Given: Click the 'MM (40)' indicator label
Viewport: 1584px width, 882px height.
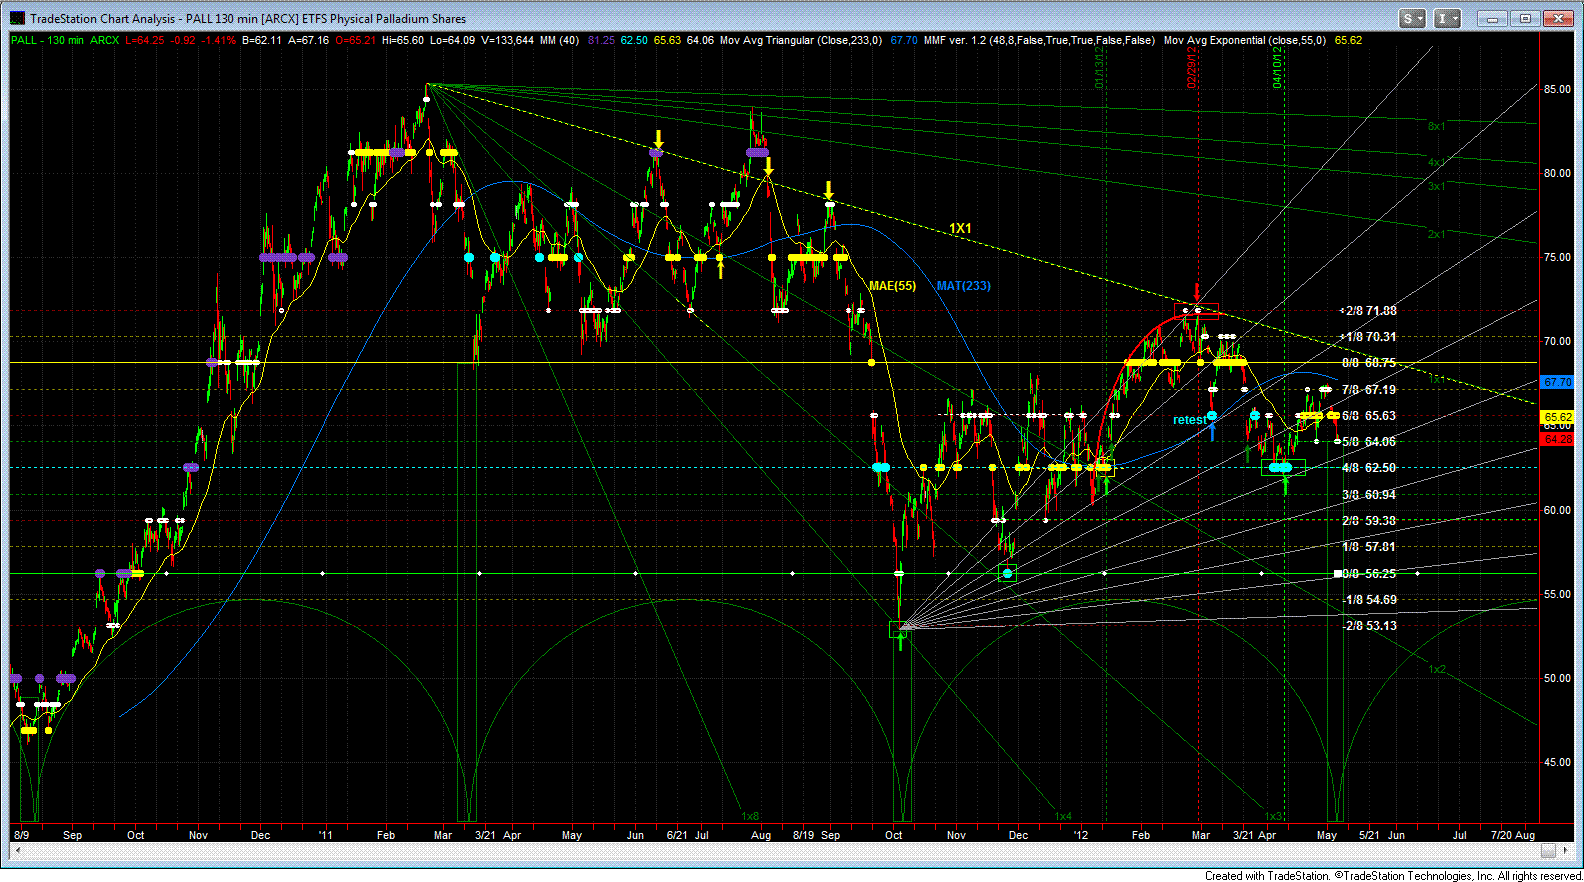Looking at the screenshot, I should (x=559, y=40).
